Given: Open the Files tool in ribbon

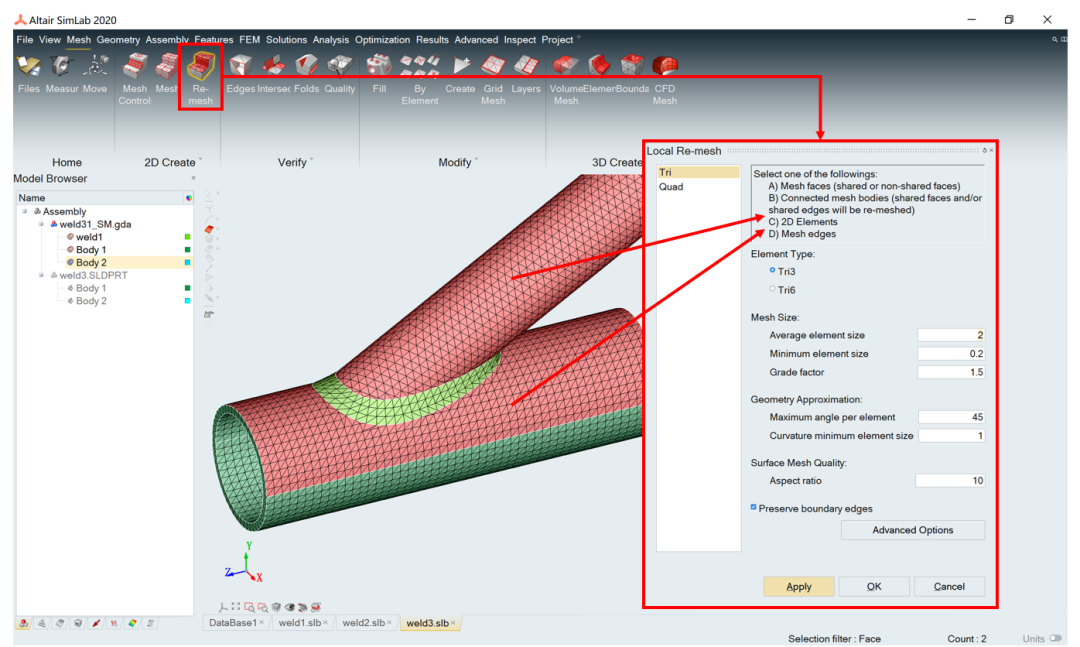Looking at the screenshot, I should [28, 74].
